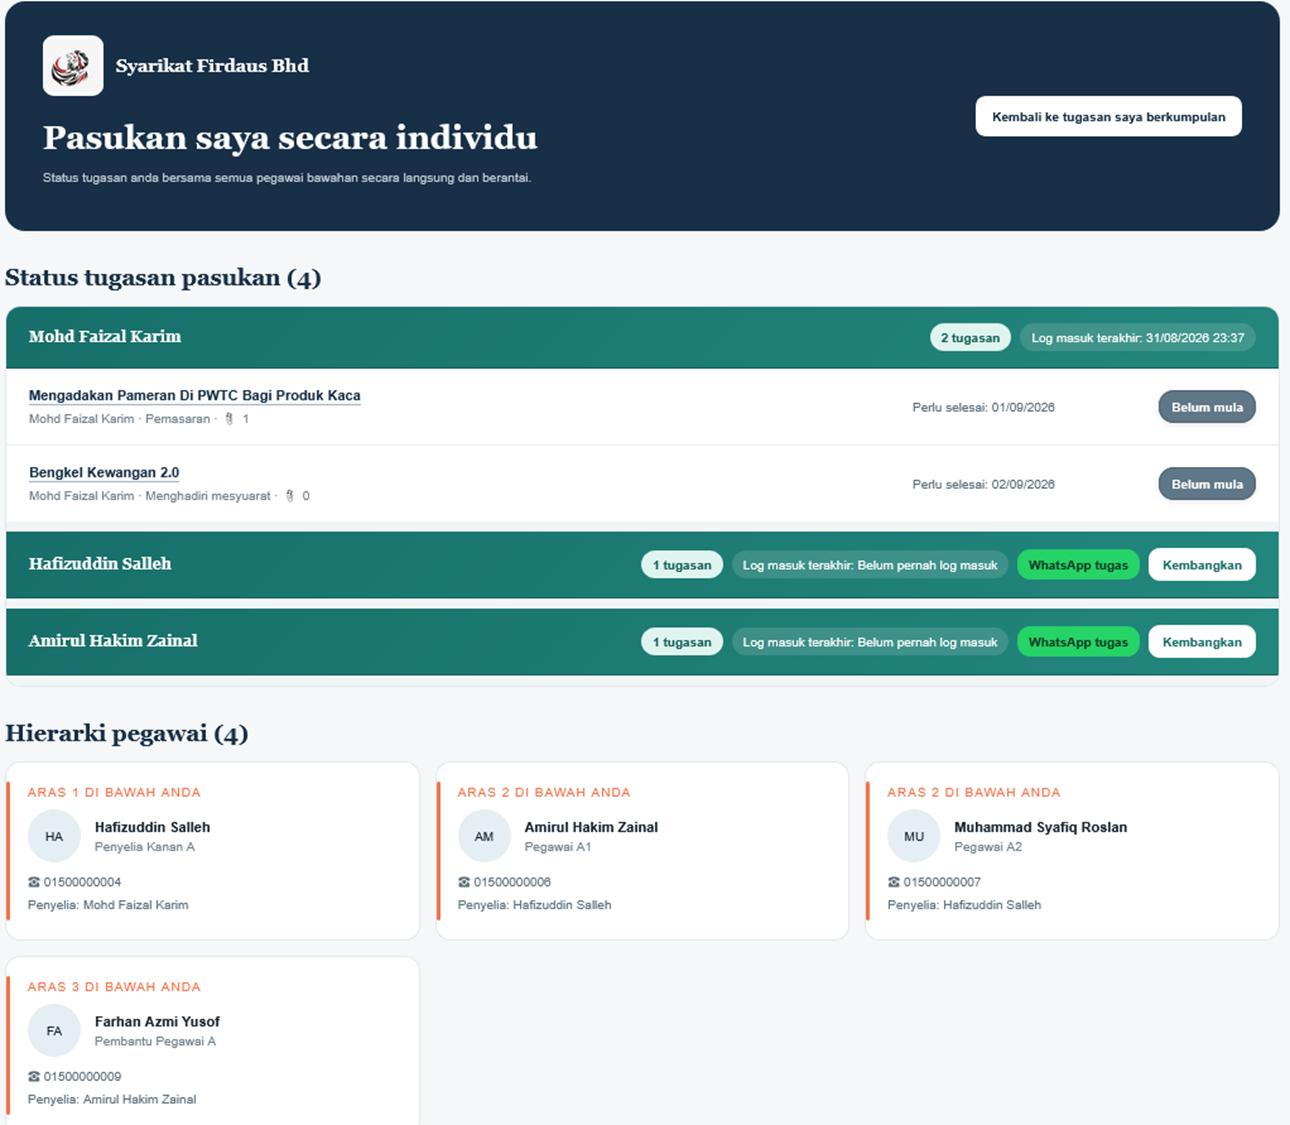This screenshot has height=1125, width=1290.
Task: Click the phone icon beside 01500000004
Action: pyautogui.click(x=34, y=882)
